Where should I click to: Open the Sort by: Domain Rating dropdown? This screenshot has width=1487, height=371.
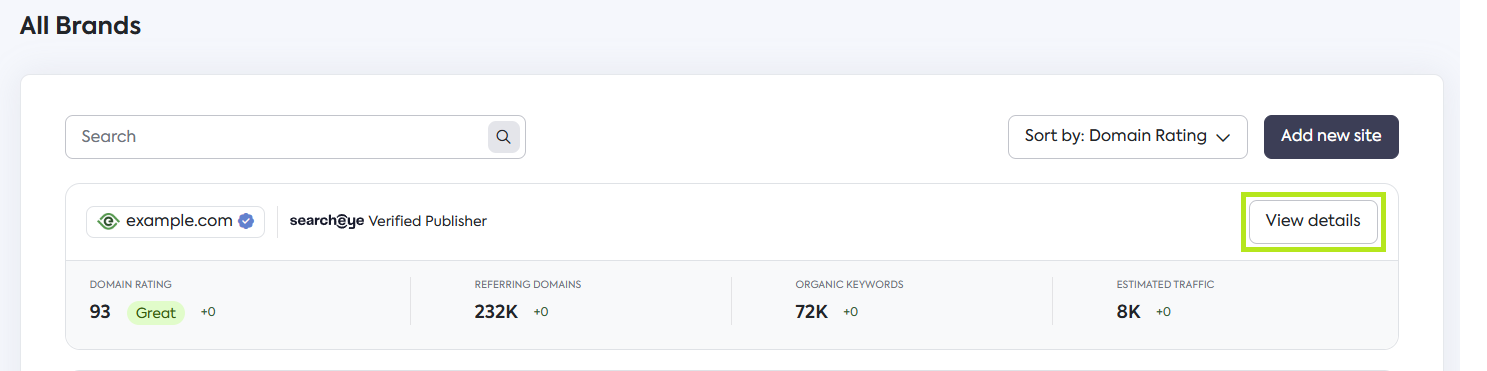pos(1127,137)
